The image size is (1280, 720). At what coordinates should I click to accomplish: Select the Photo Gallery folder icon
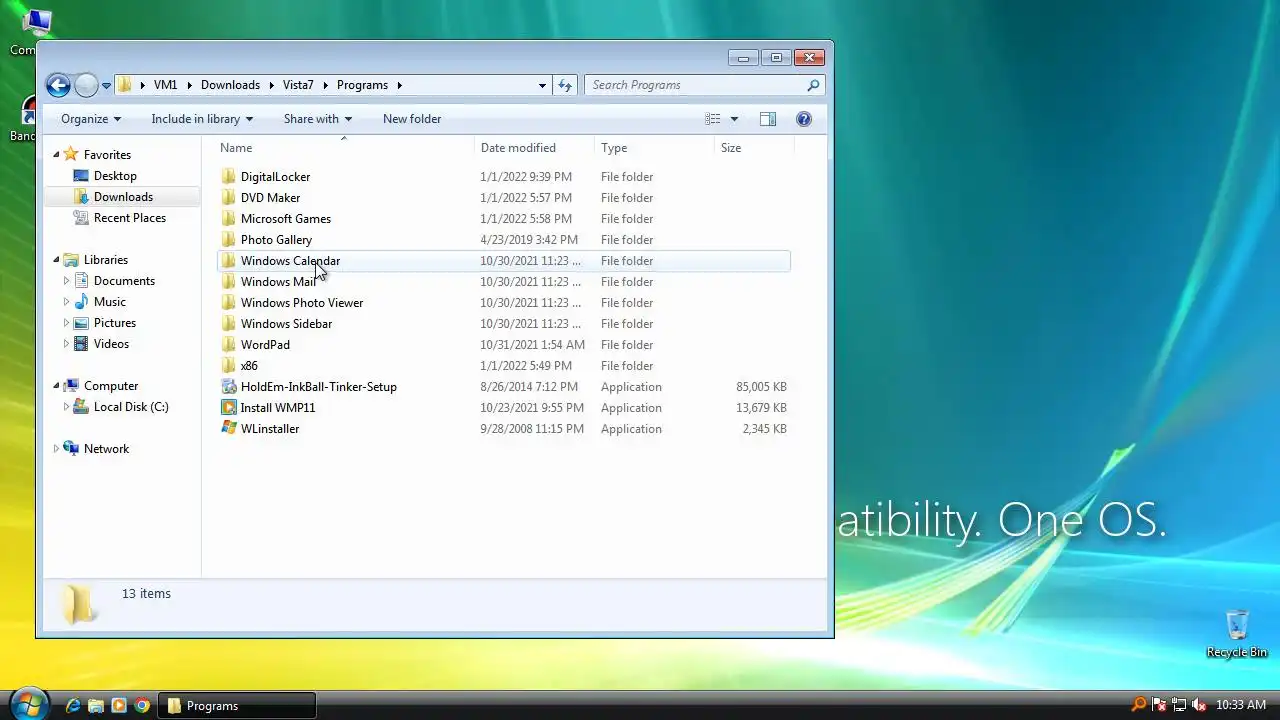[x=229, y=240]
